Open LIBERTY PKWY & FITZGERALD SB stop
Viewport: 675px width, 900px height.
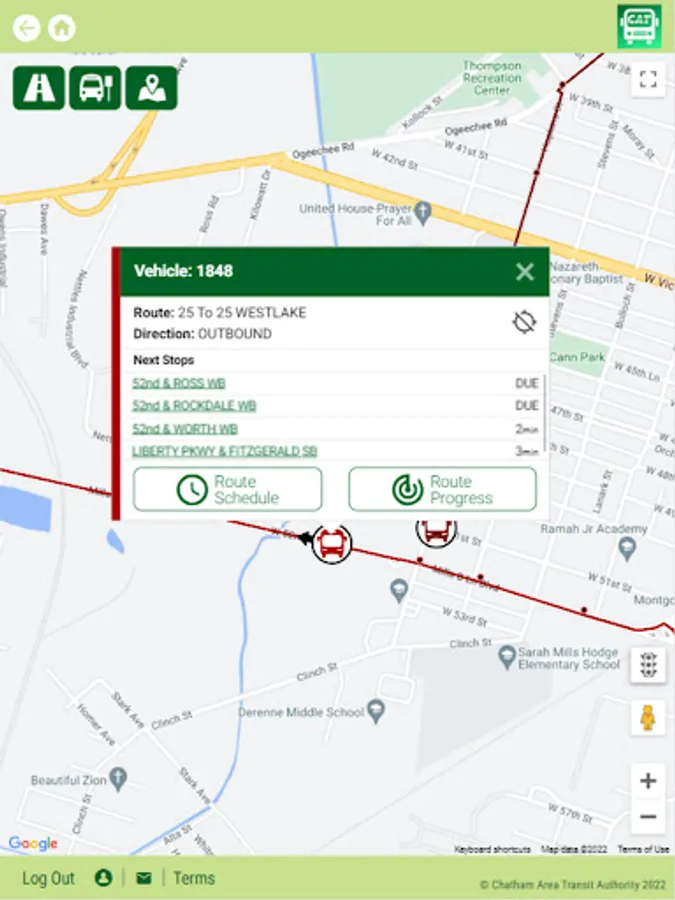point(224,451)
